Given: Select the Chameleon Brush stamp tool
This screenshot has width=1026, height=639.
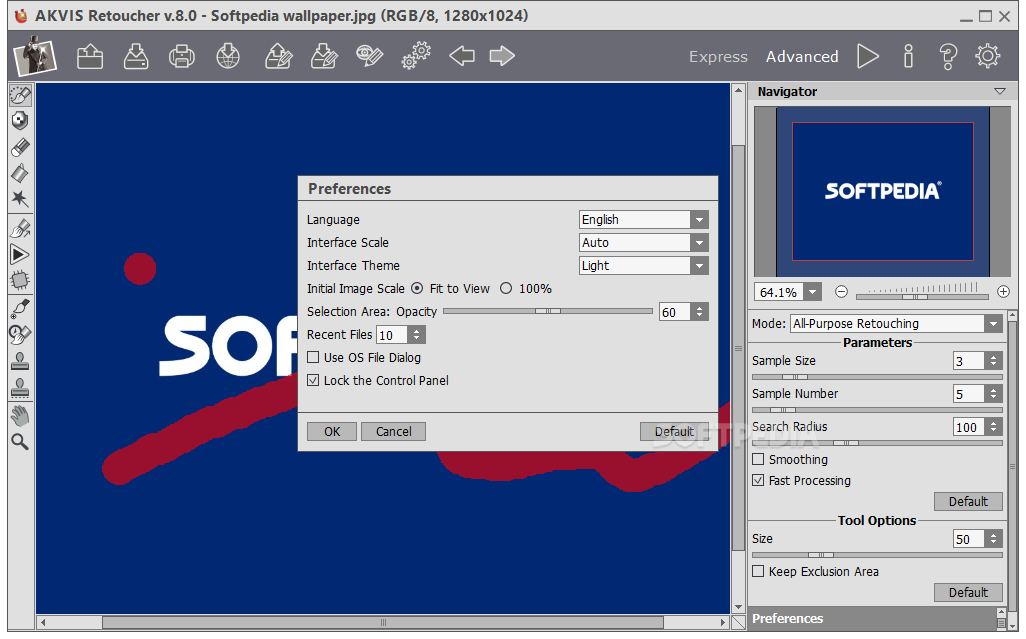Looking at the screenshot, I should [20, 388].
